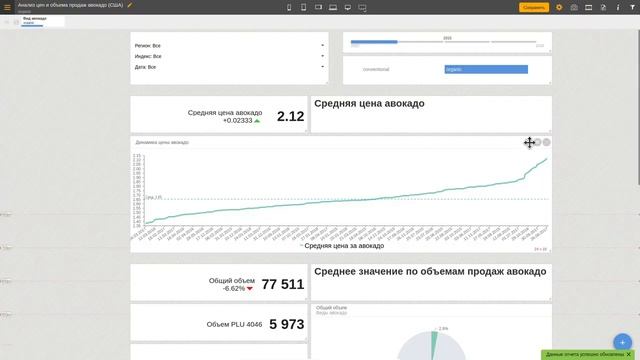Take a snapshot with the camera icon
640x360 pixels.
click(574, 7)
